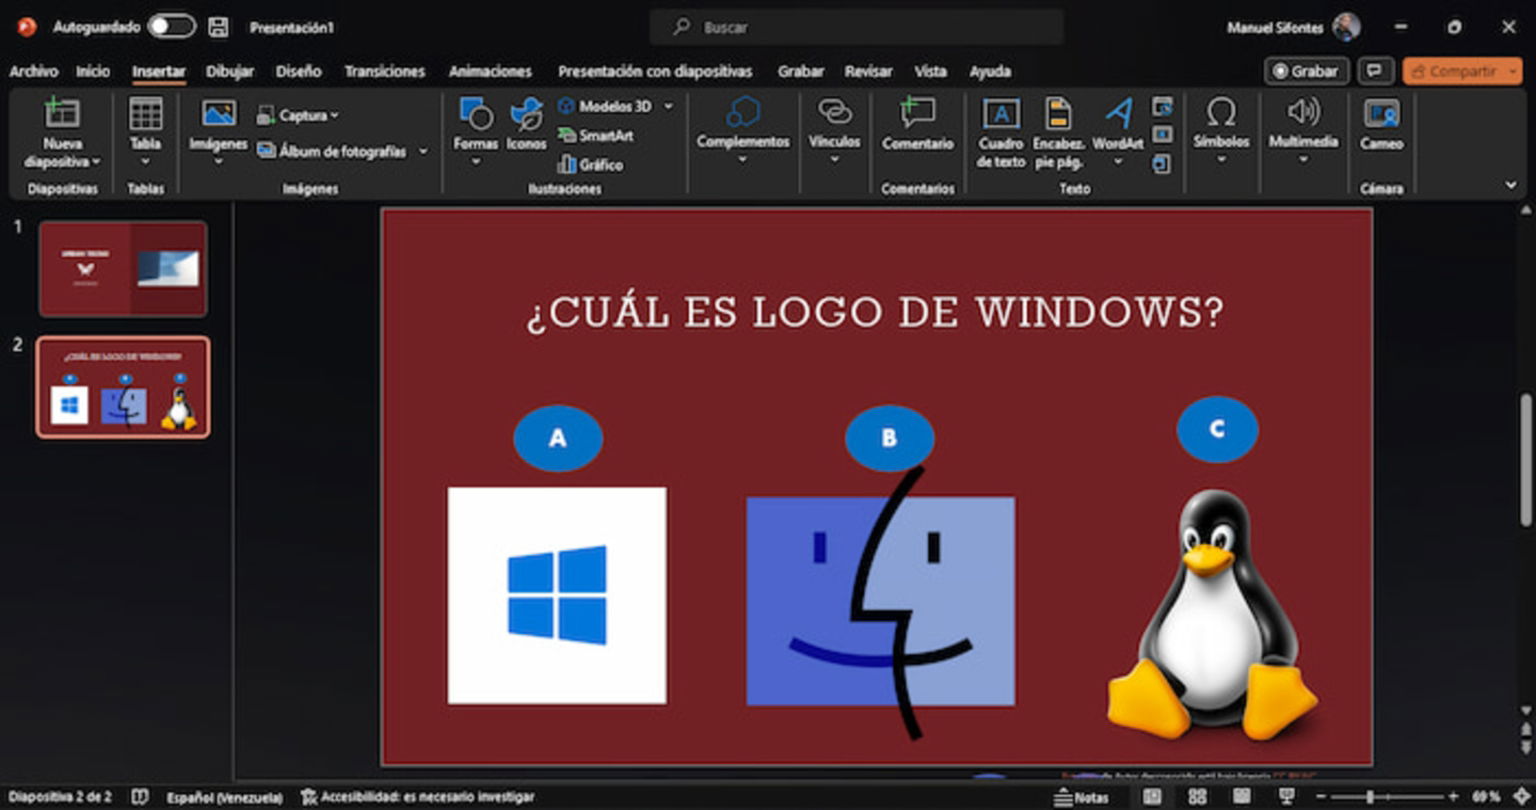Click the Modelos 3D icon

(567, 105)
